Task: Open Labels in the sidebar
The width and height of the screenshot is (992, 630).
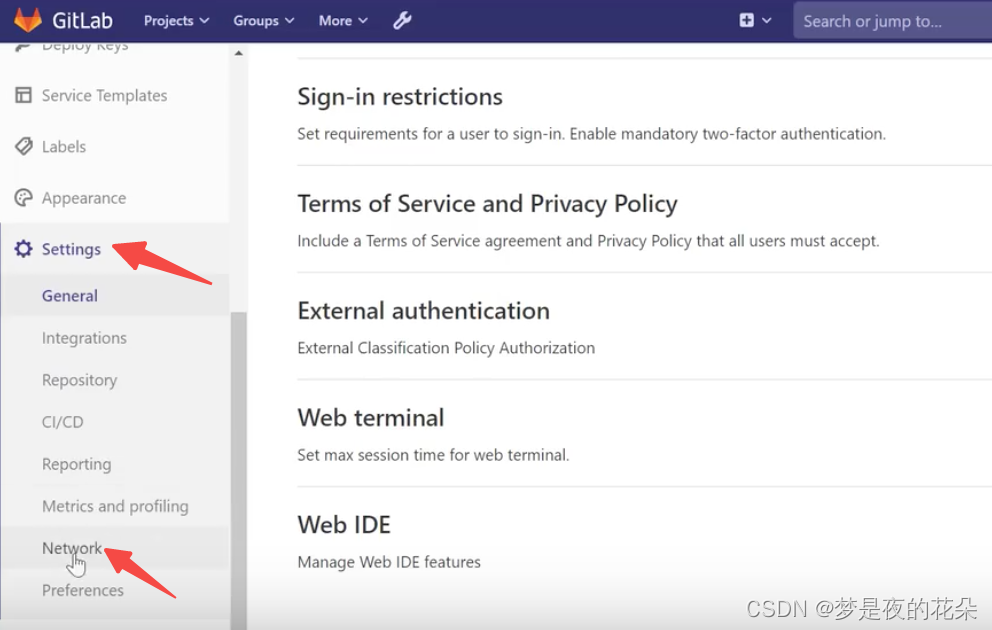Action: [64, 147]
